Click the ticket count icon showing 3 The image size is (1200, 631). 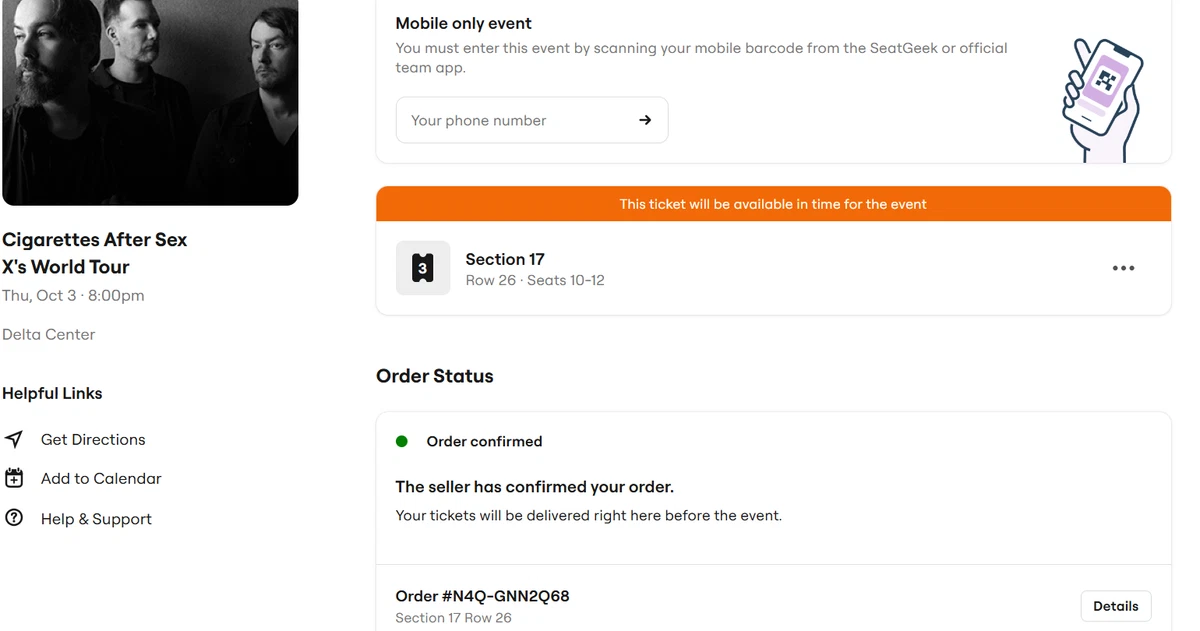coord(423,268)
